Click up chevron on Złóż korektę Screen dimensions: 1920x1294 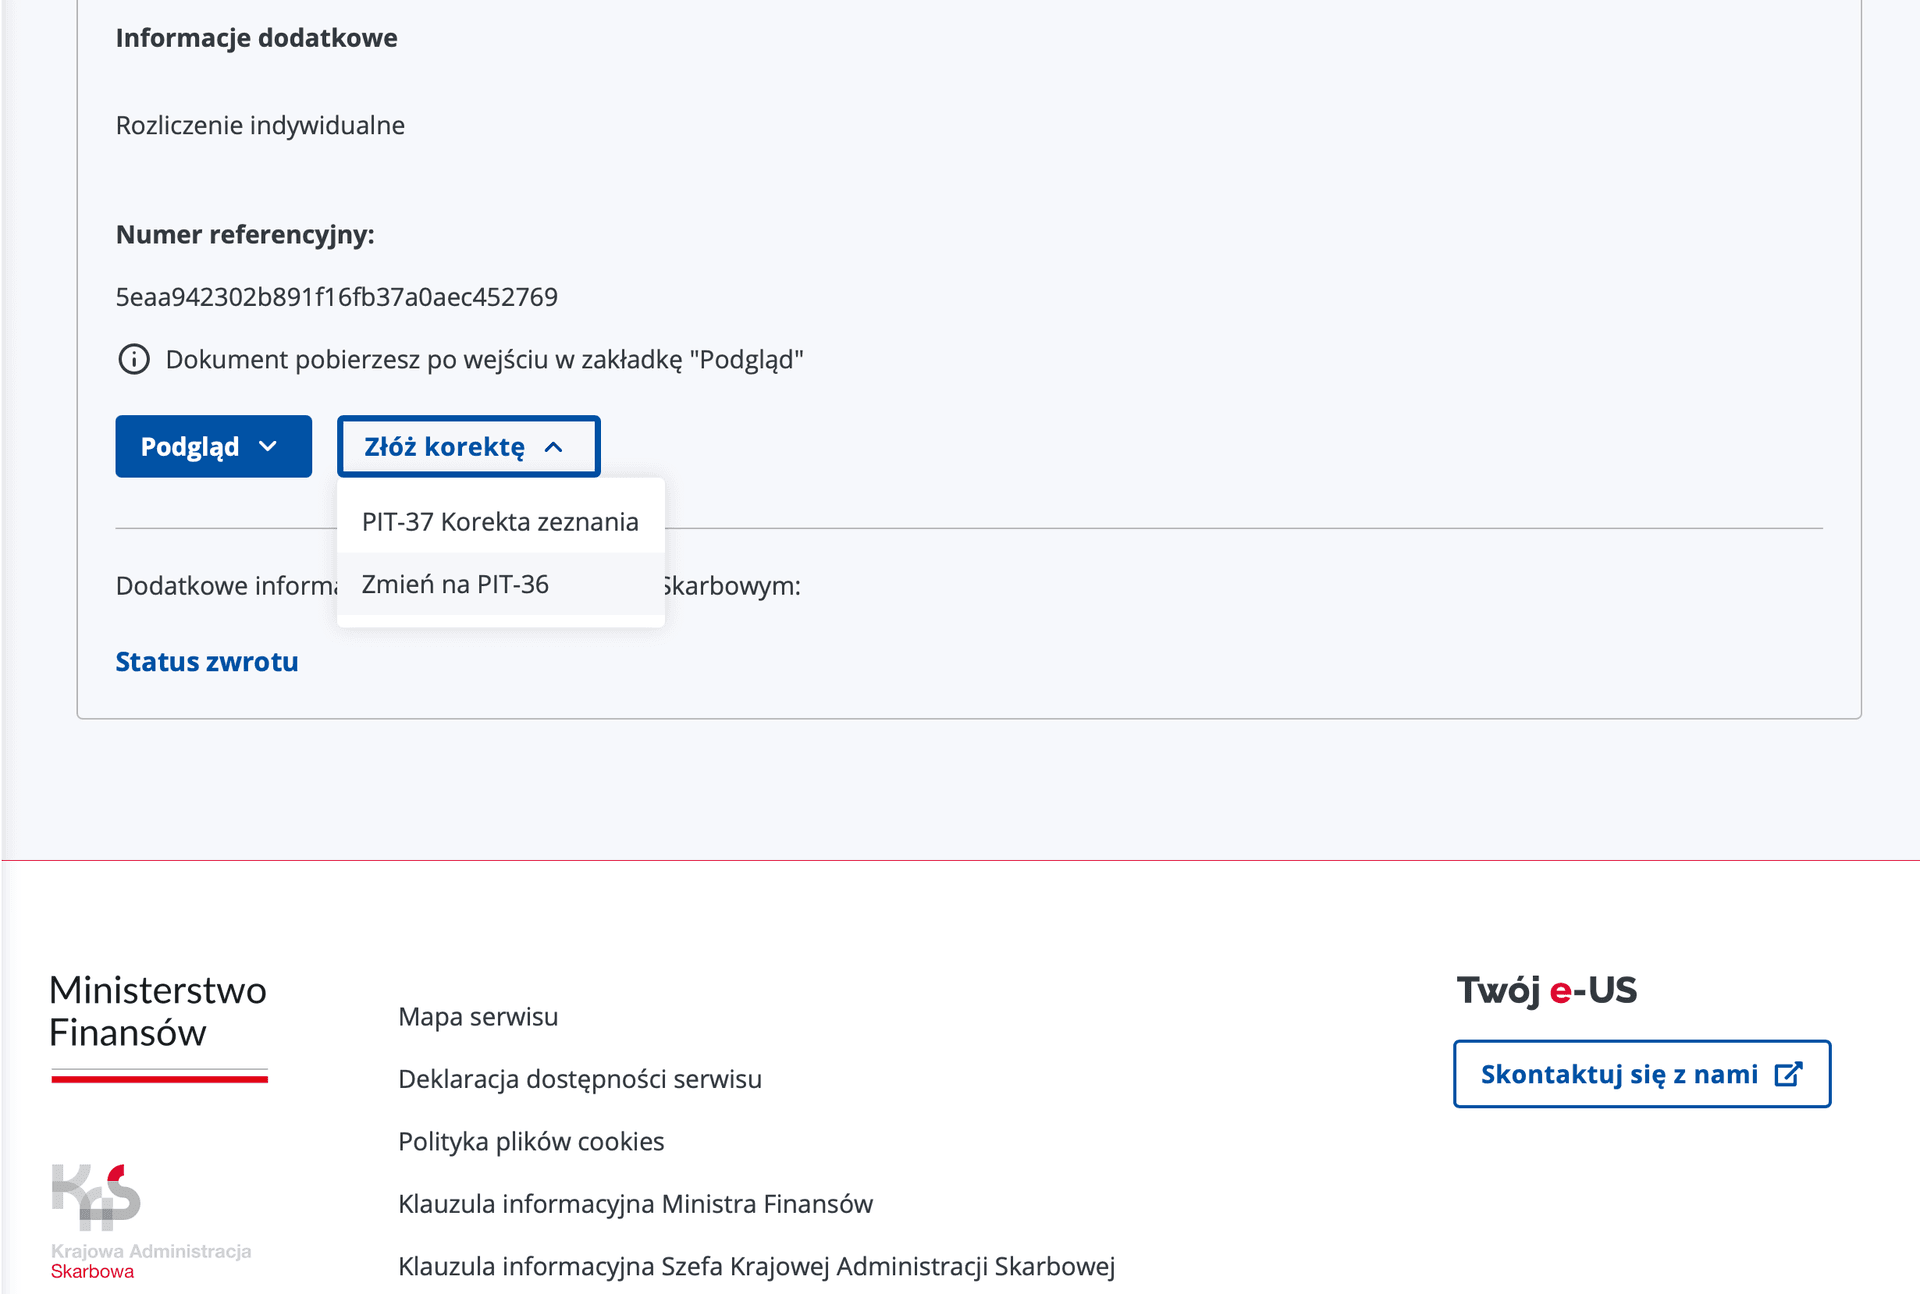[554, 447]
